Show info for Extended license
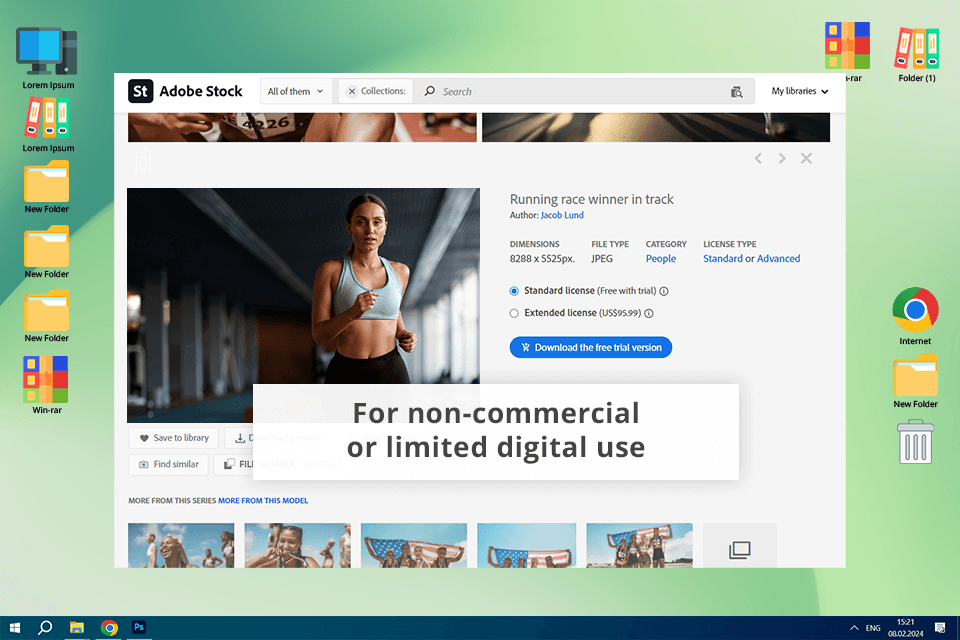 pyautogui.click(x=649, y=313)
